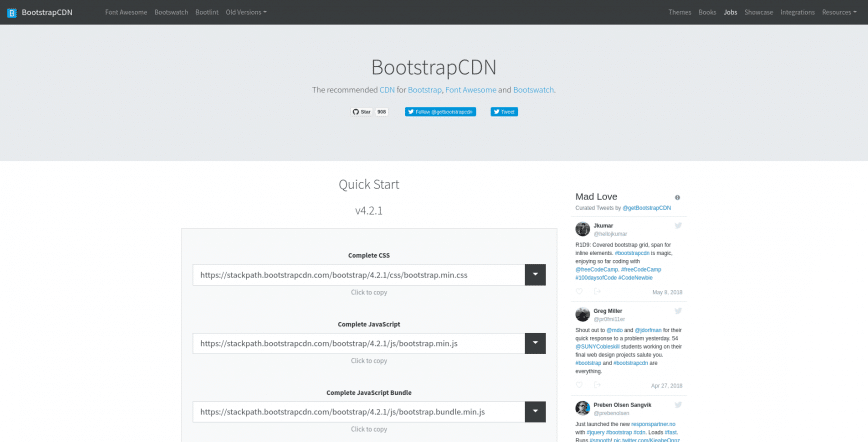Open the Bootswatch nav link
The height and width of the screenshot is (442, 868).
pyautogui.click(x=171, y=12)
